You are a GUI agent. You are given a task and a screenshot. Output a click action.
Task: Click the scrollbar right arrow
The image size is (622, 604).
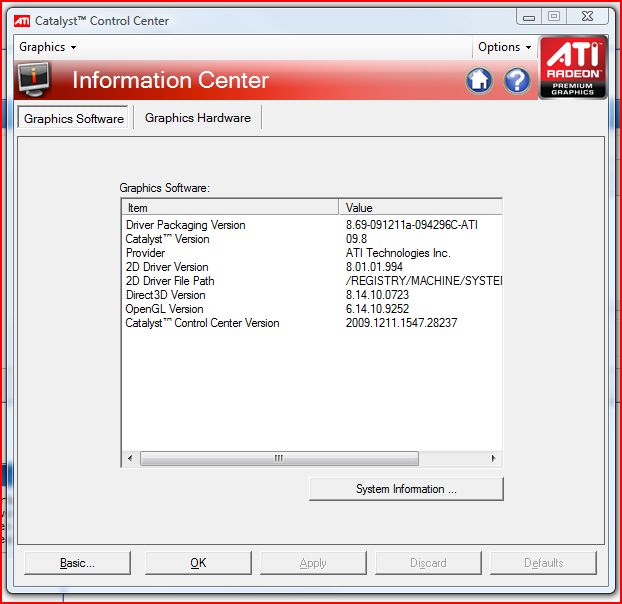pos(493,458)
